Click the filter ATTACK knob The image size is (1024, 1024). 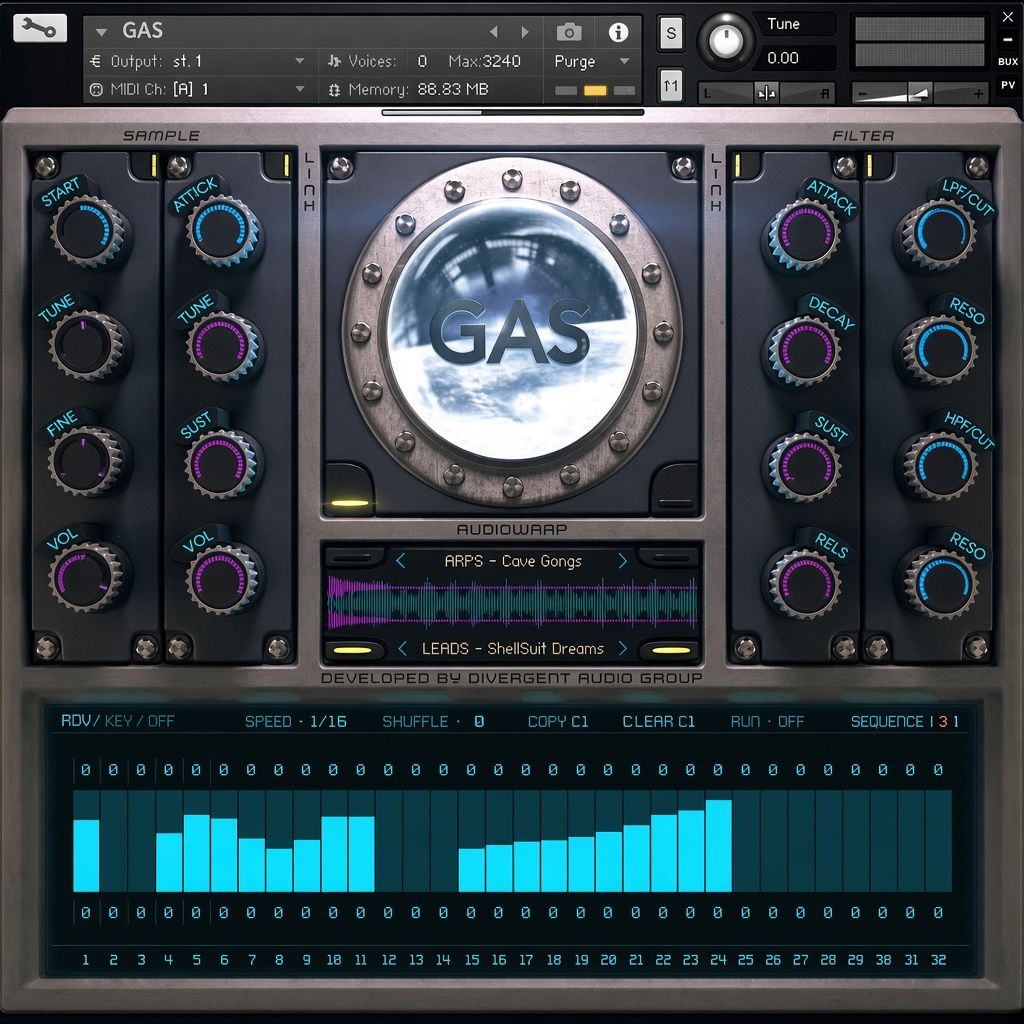click(x=804, y=234)
